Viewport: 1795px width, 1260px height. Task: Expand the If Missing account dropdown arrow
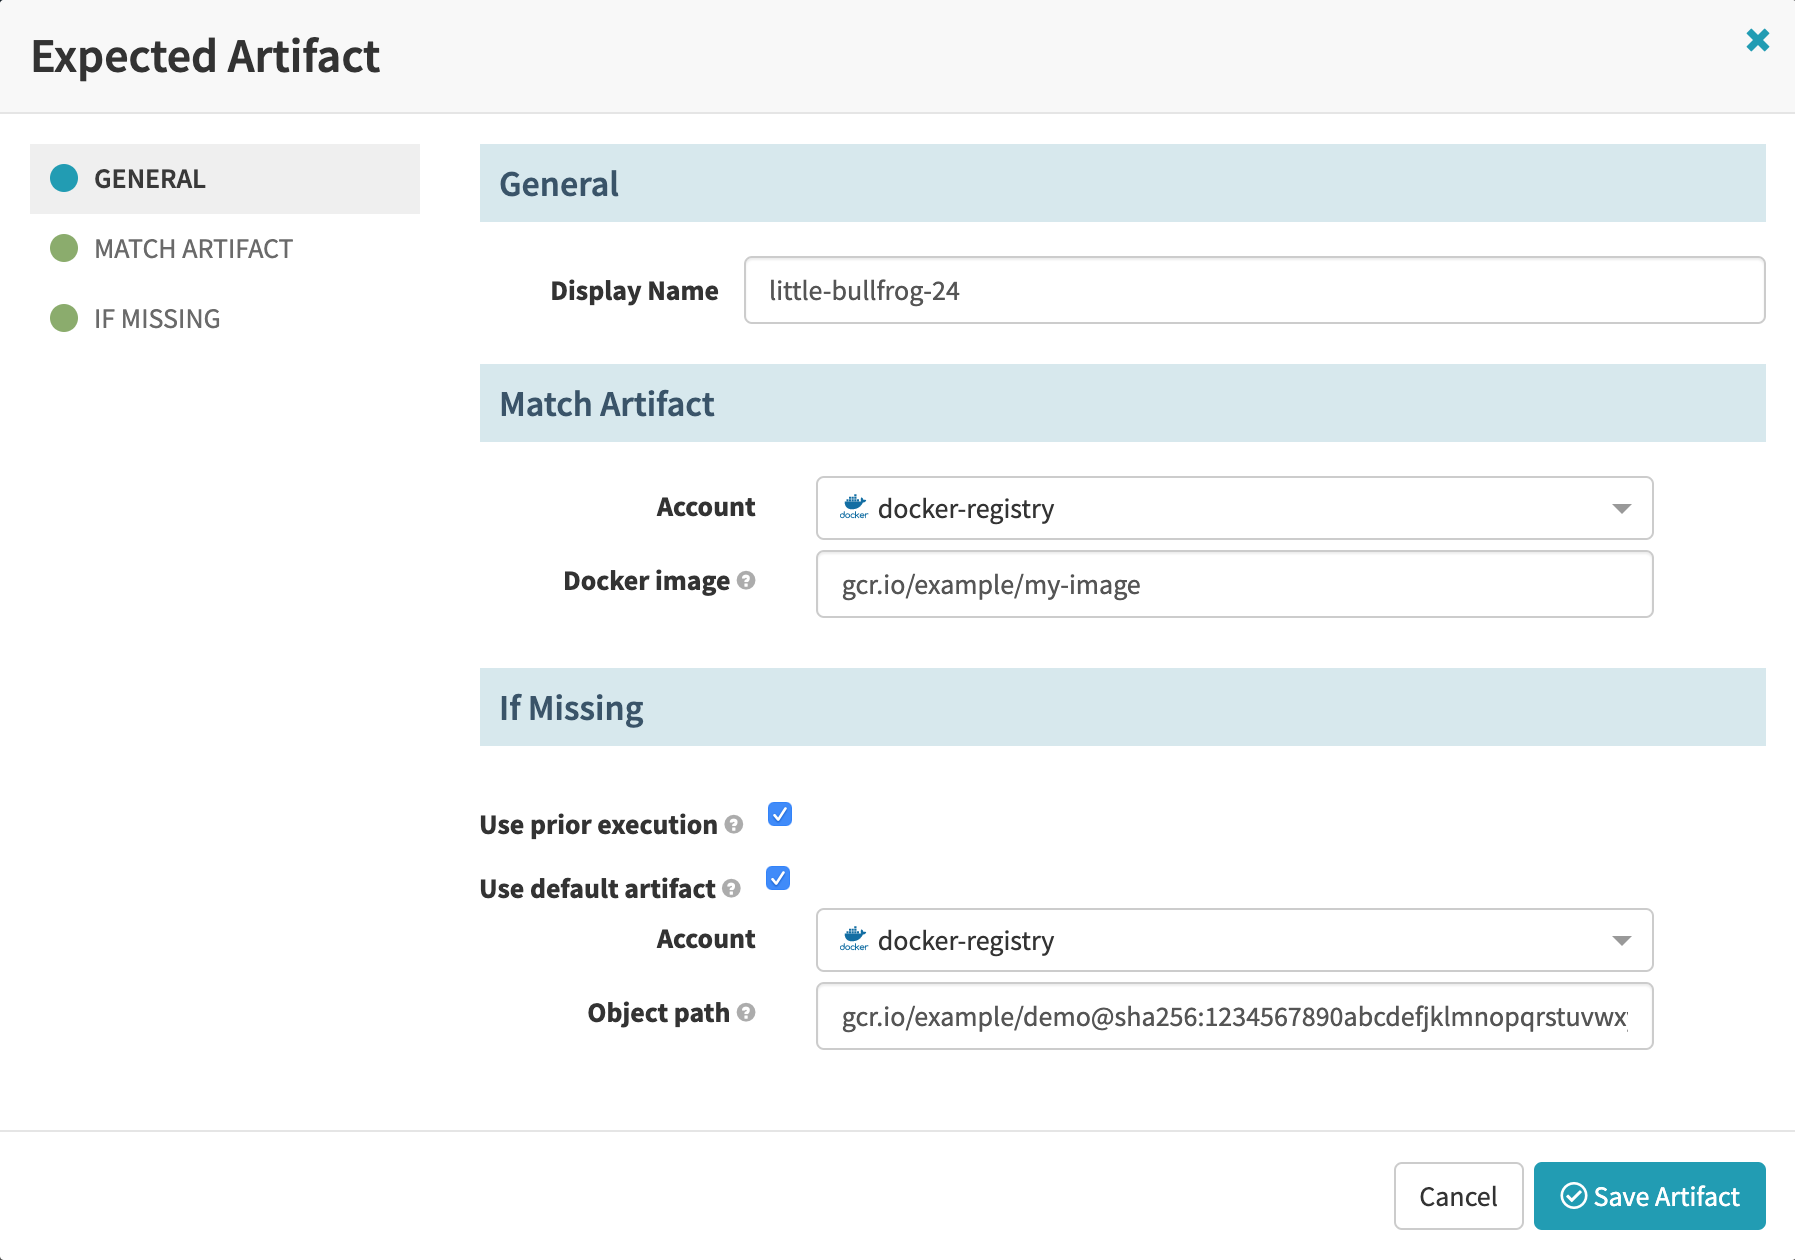coord(1621,940)
